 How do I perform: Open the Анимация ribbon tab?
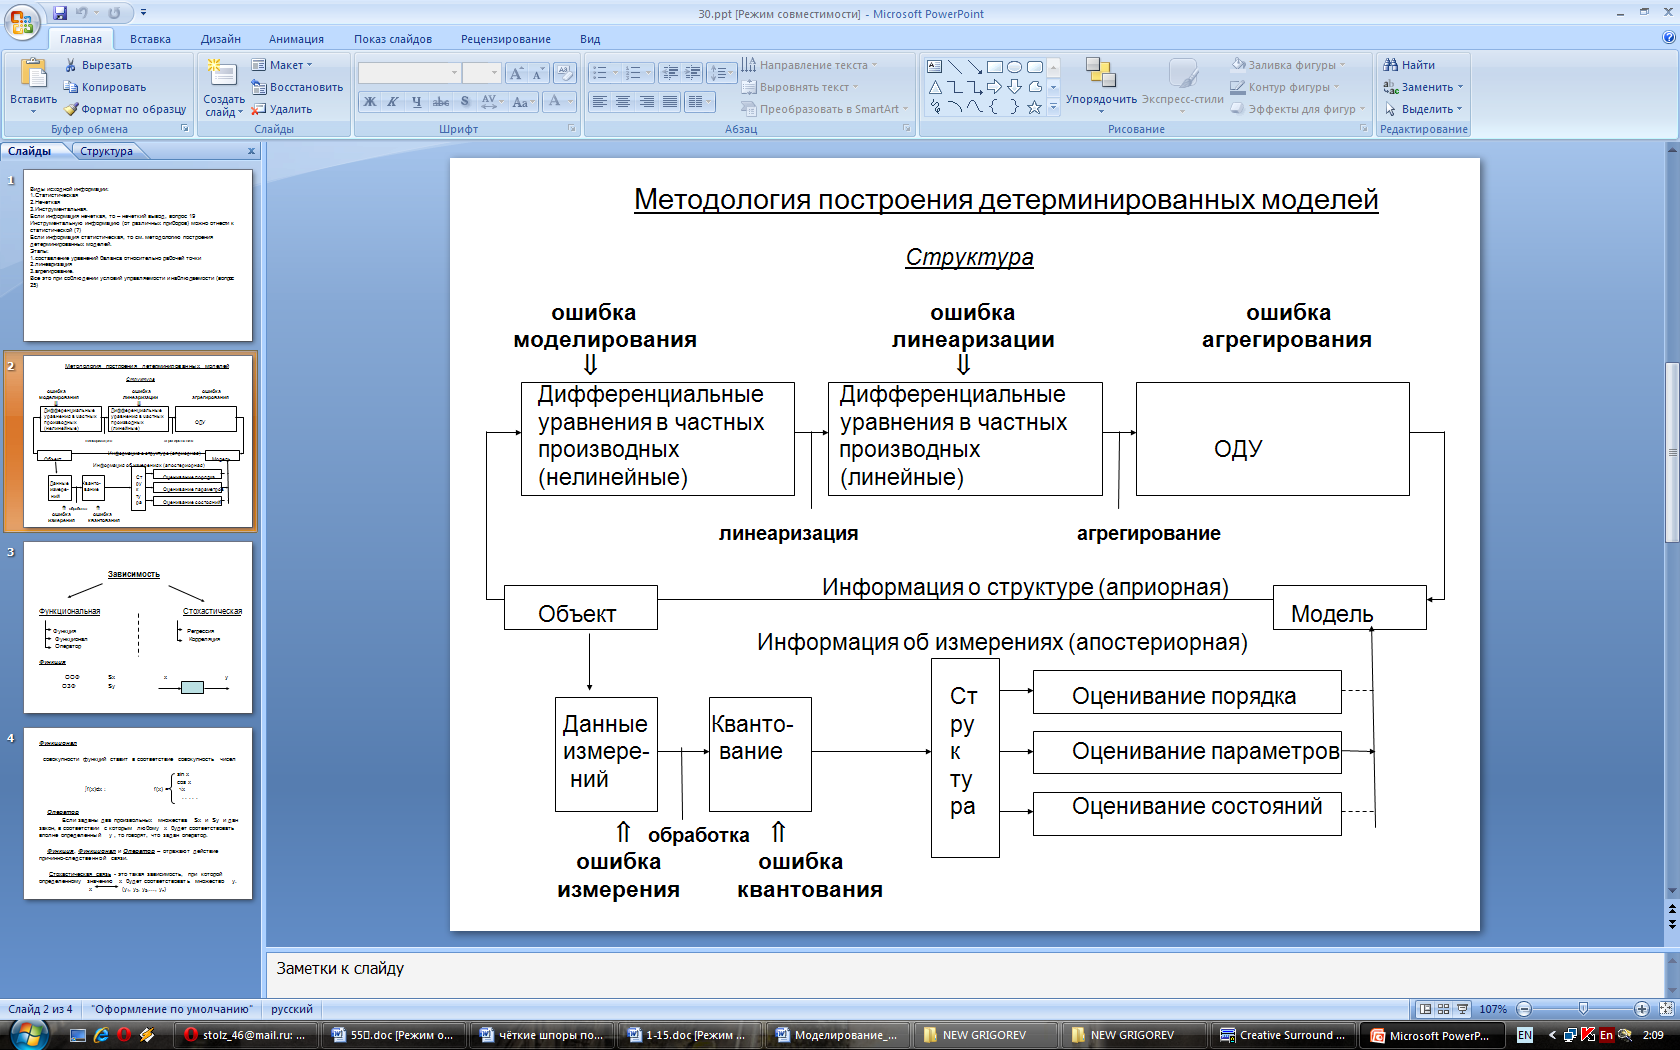pos(296,39)
